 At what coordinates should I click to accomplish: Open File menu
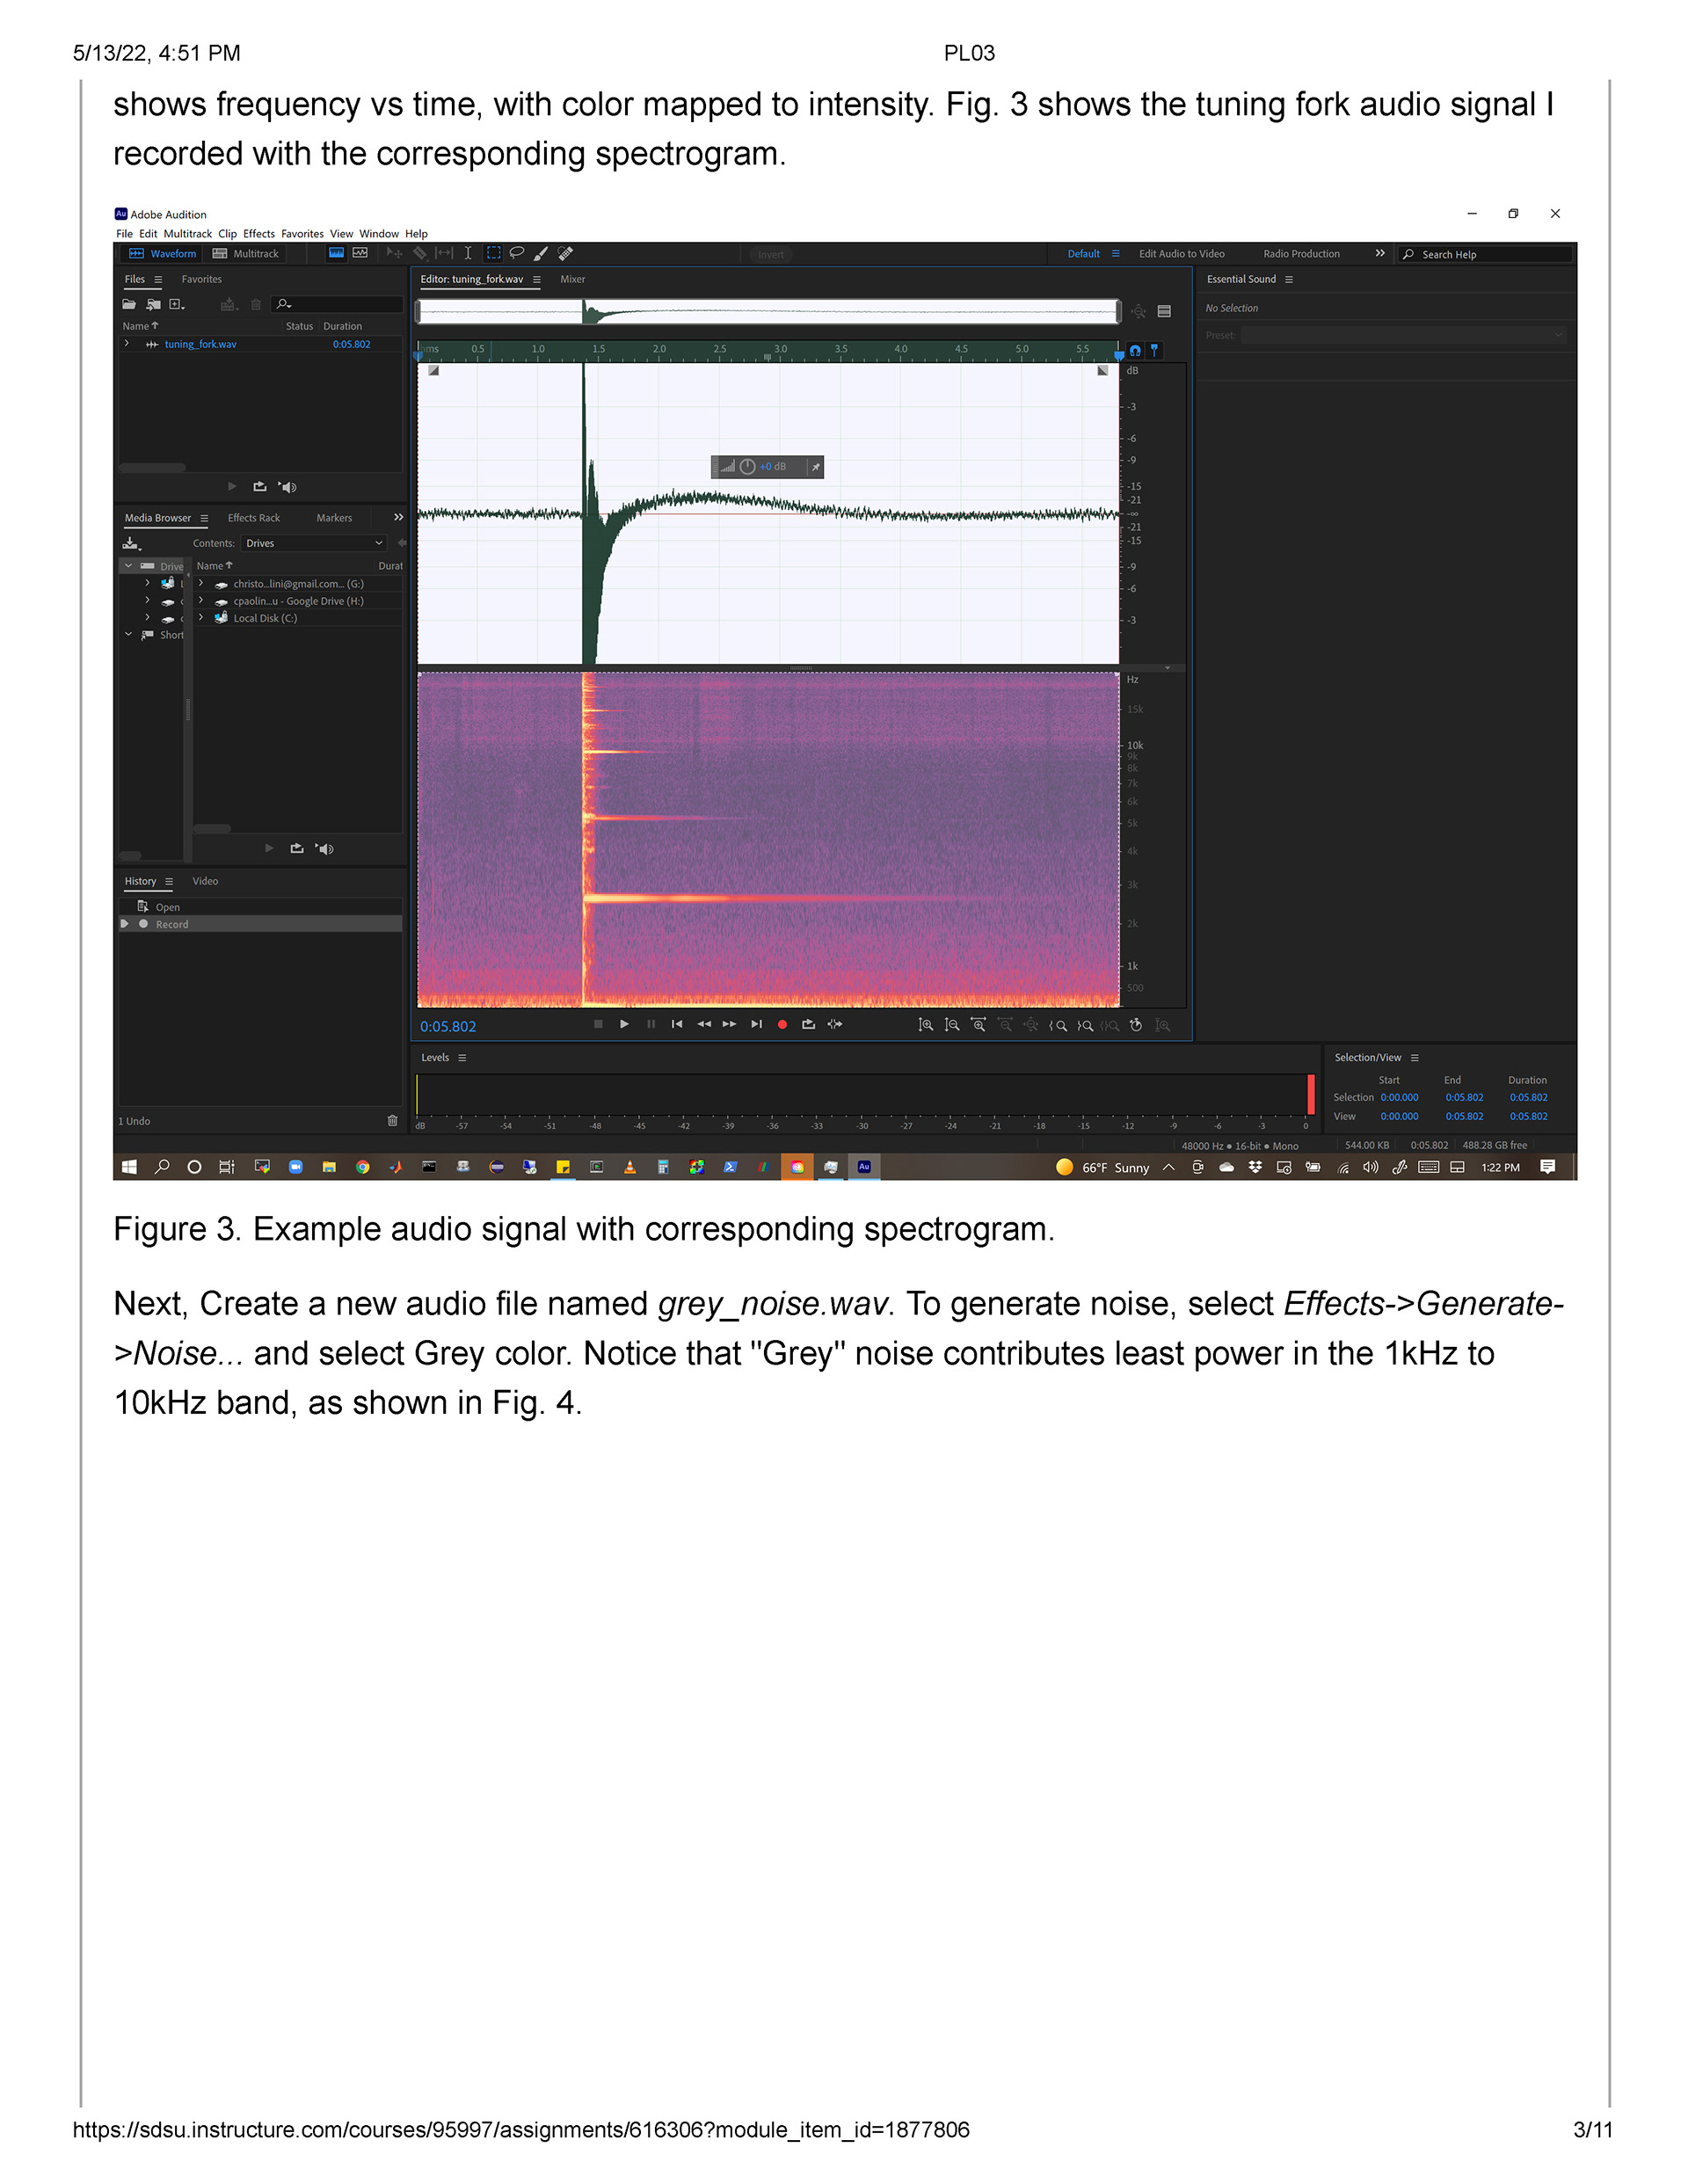tap(124, 234)
